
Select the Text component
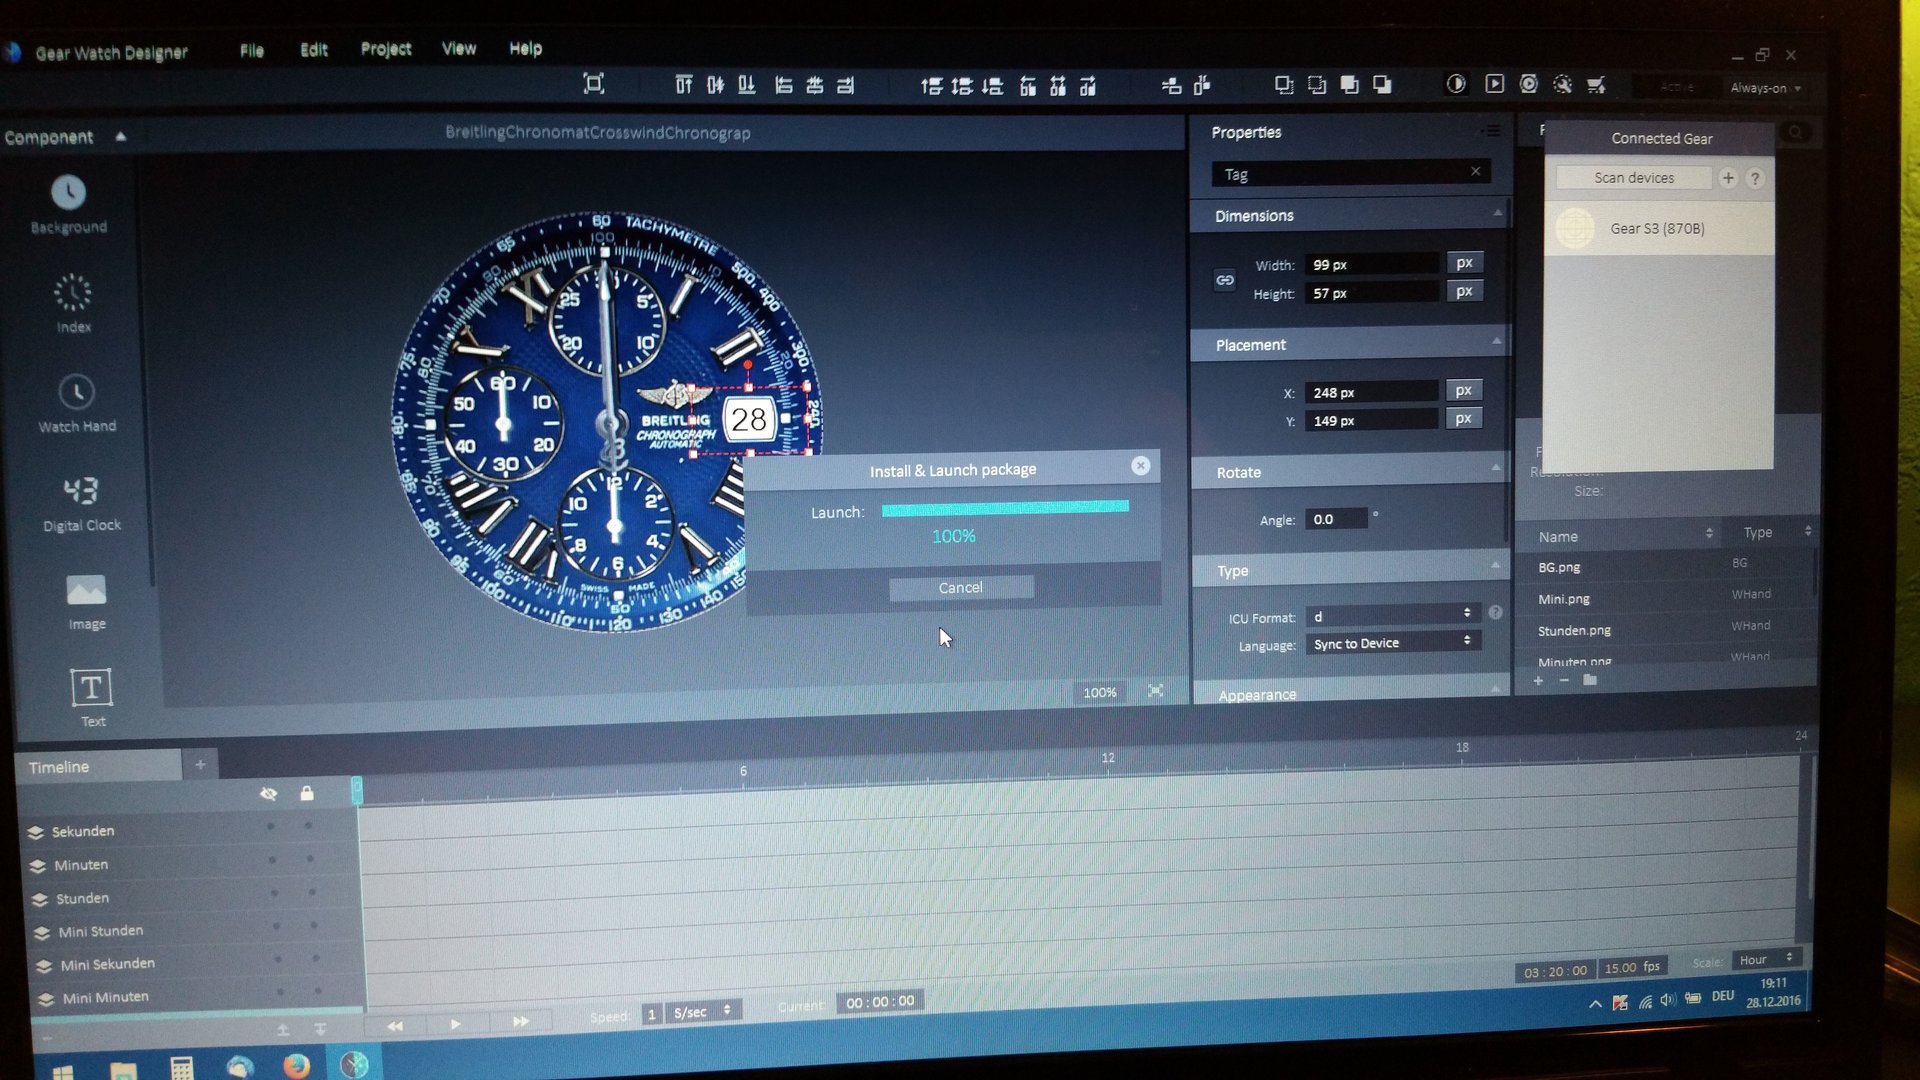tap(91, 697)
